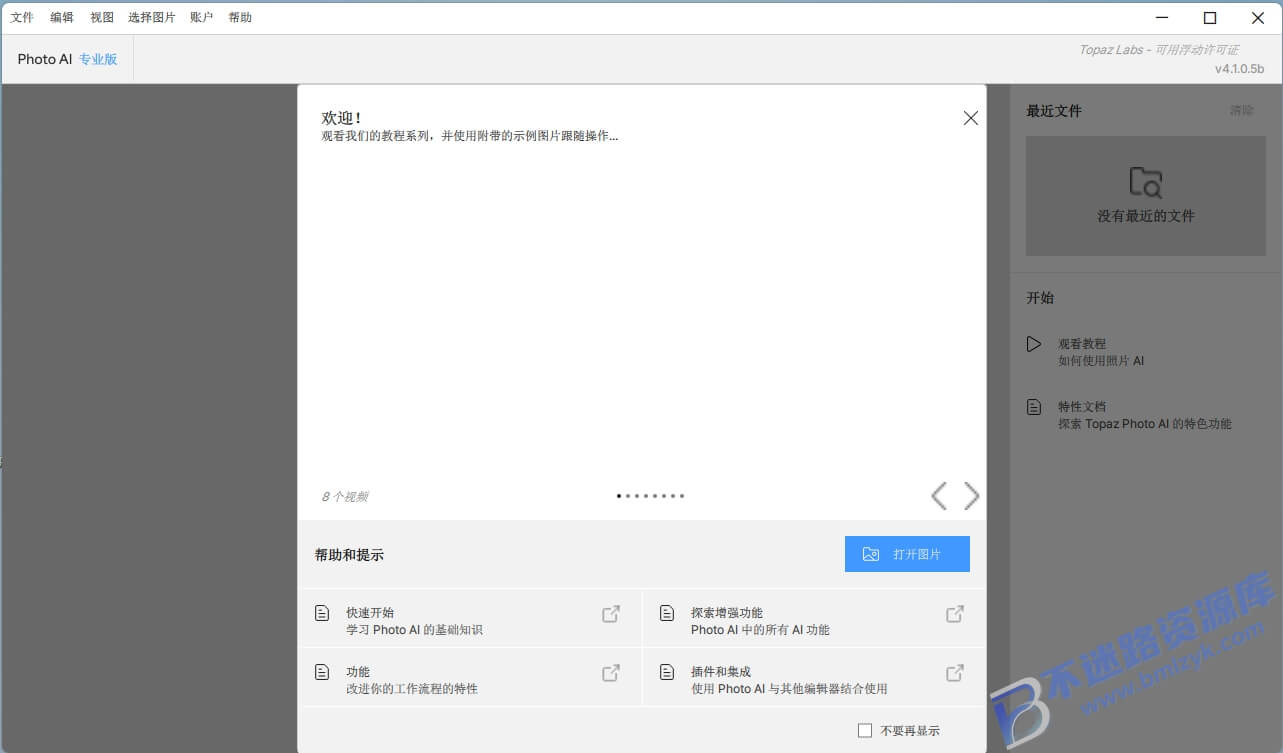Click the camera icon on 打开图片 button
The width and height of the screenshot is (1283, 753).
(871, 554)
